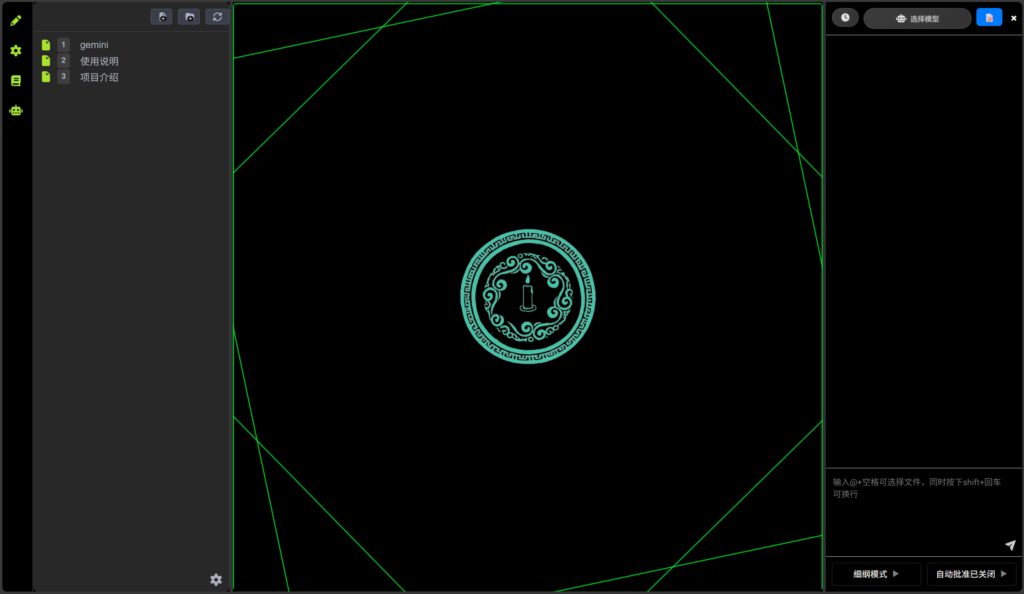Open settings from the left sidebar gear

pos(15,50)
